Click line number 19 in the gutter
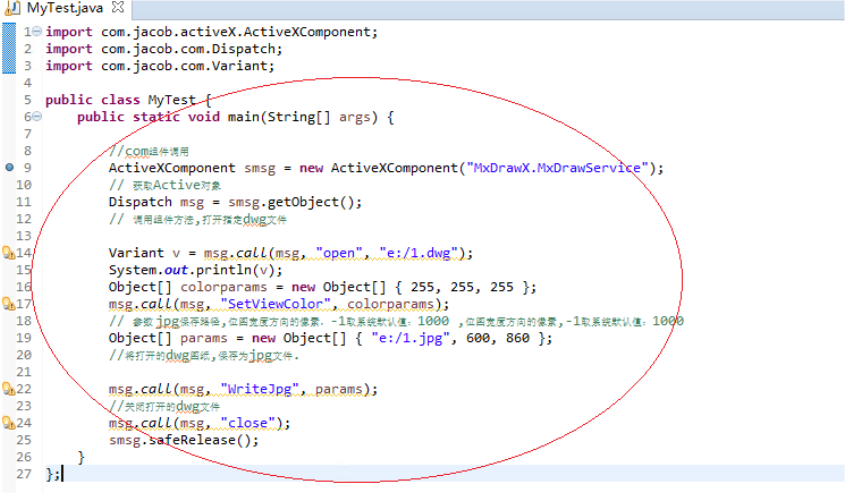 coord(24,338)
